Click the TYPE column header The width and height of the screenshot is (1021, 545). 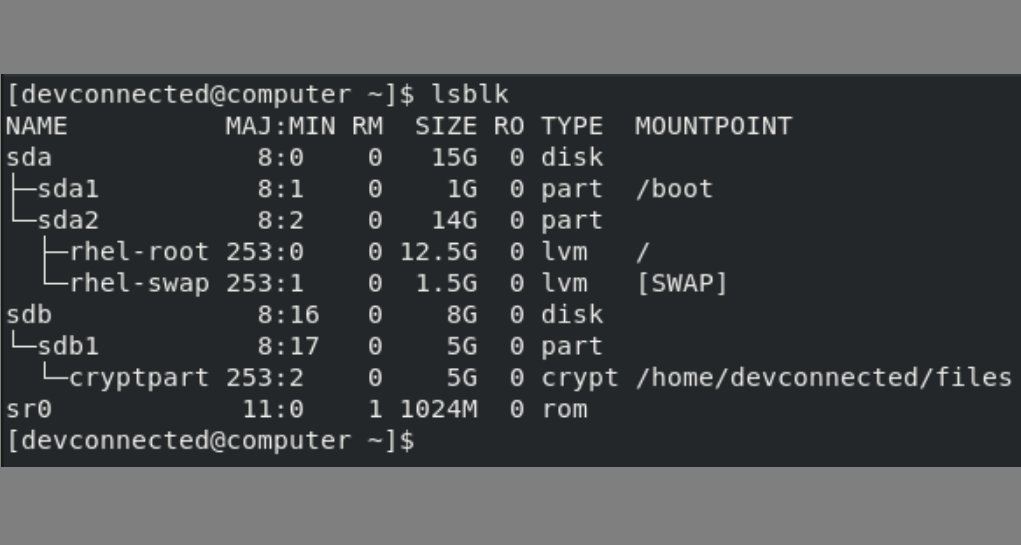click(572, 127)
